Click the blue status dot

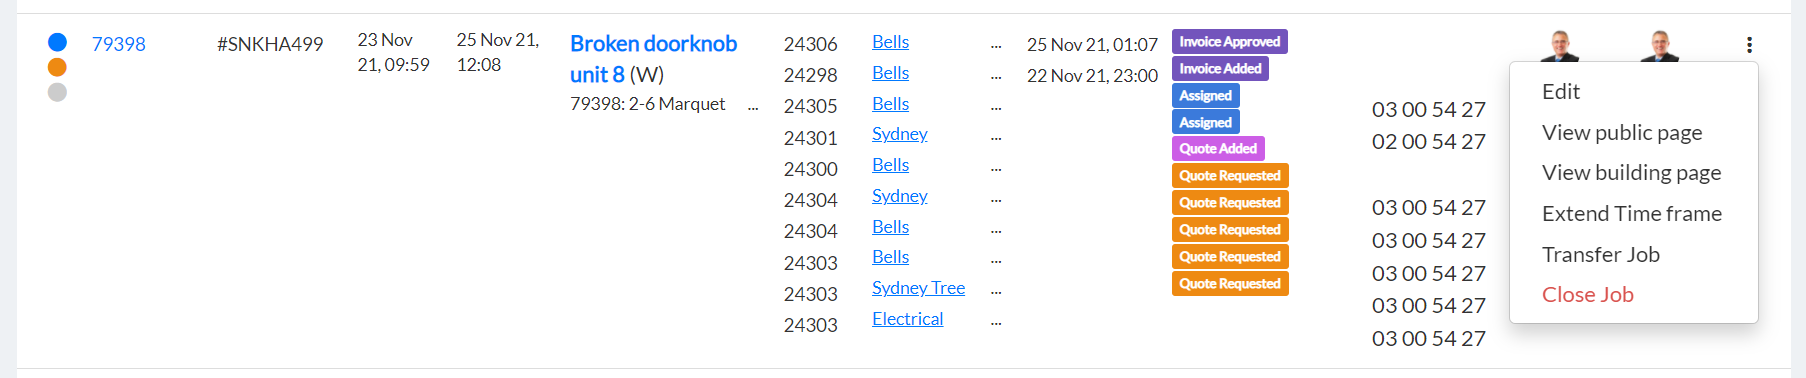tap(57, 42)
